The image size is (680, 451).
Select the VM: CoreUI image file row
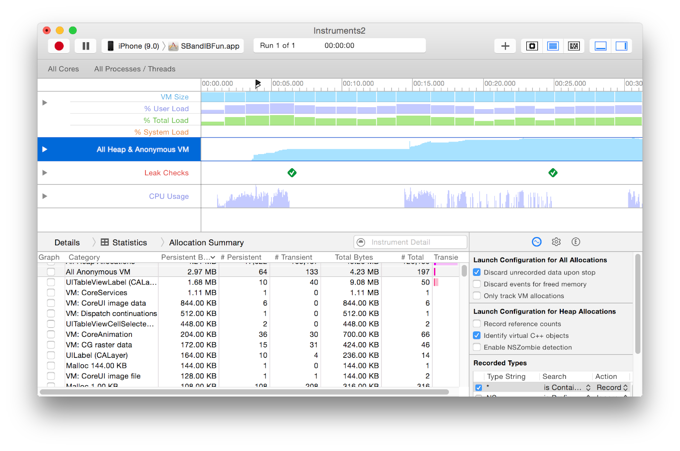249,376
